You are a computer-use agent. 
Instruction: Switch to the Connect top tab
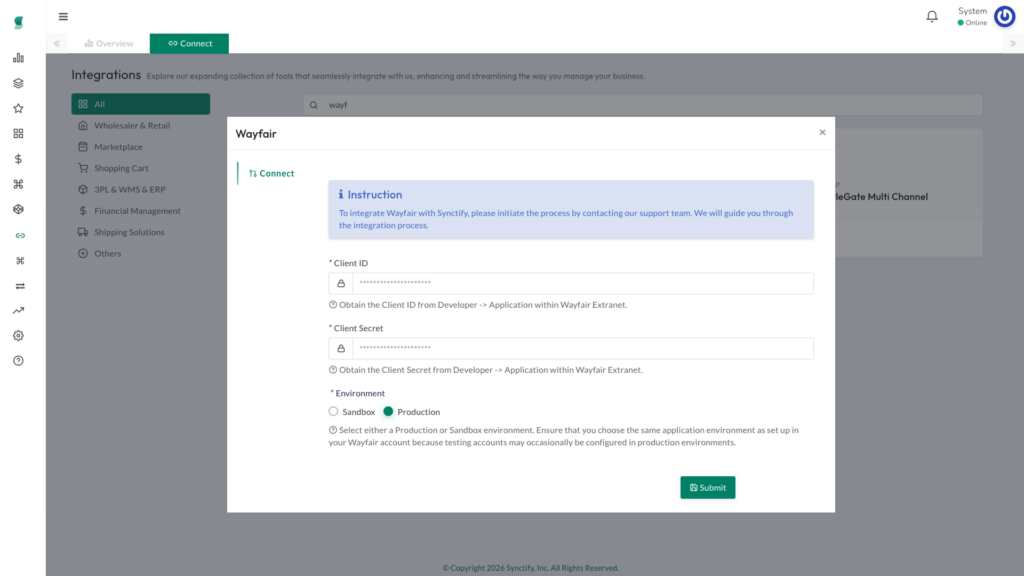pos(189,44)
